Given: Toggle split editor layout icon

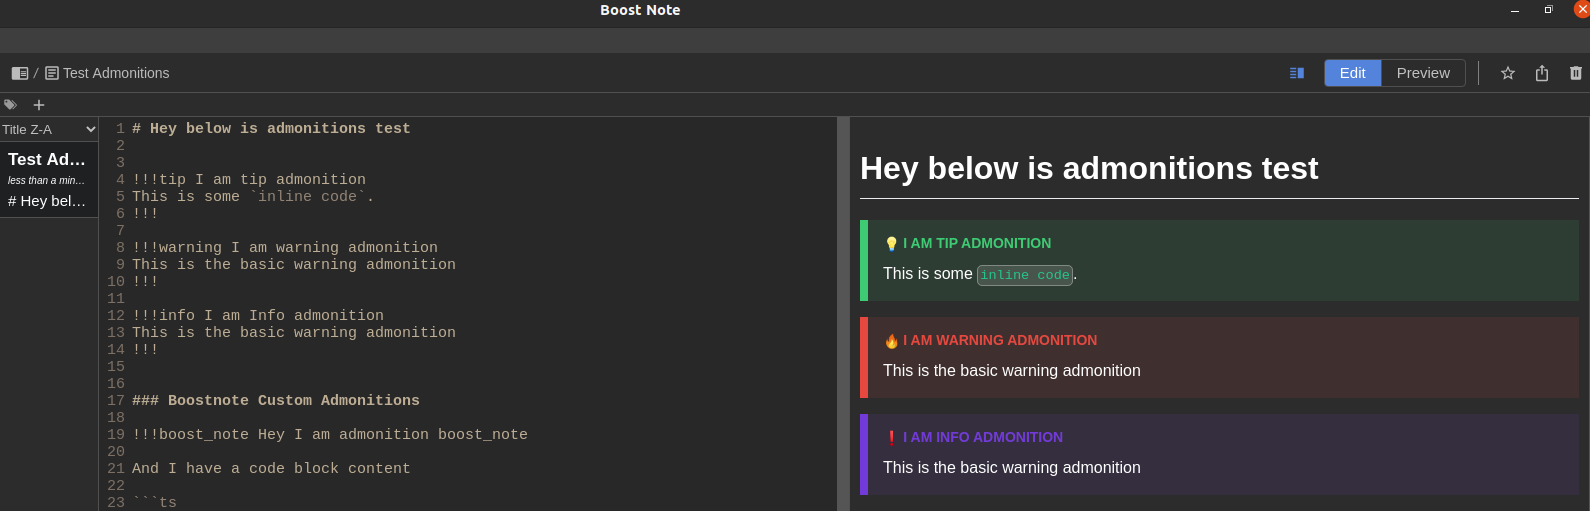Looking at the screenshot, I should point(1297,73).
